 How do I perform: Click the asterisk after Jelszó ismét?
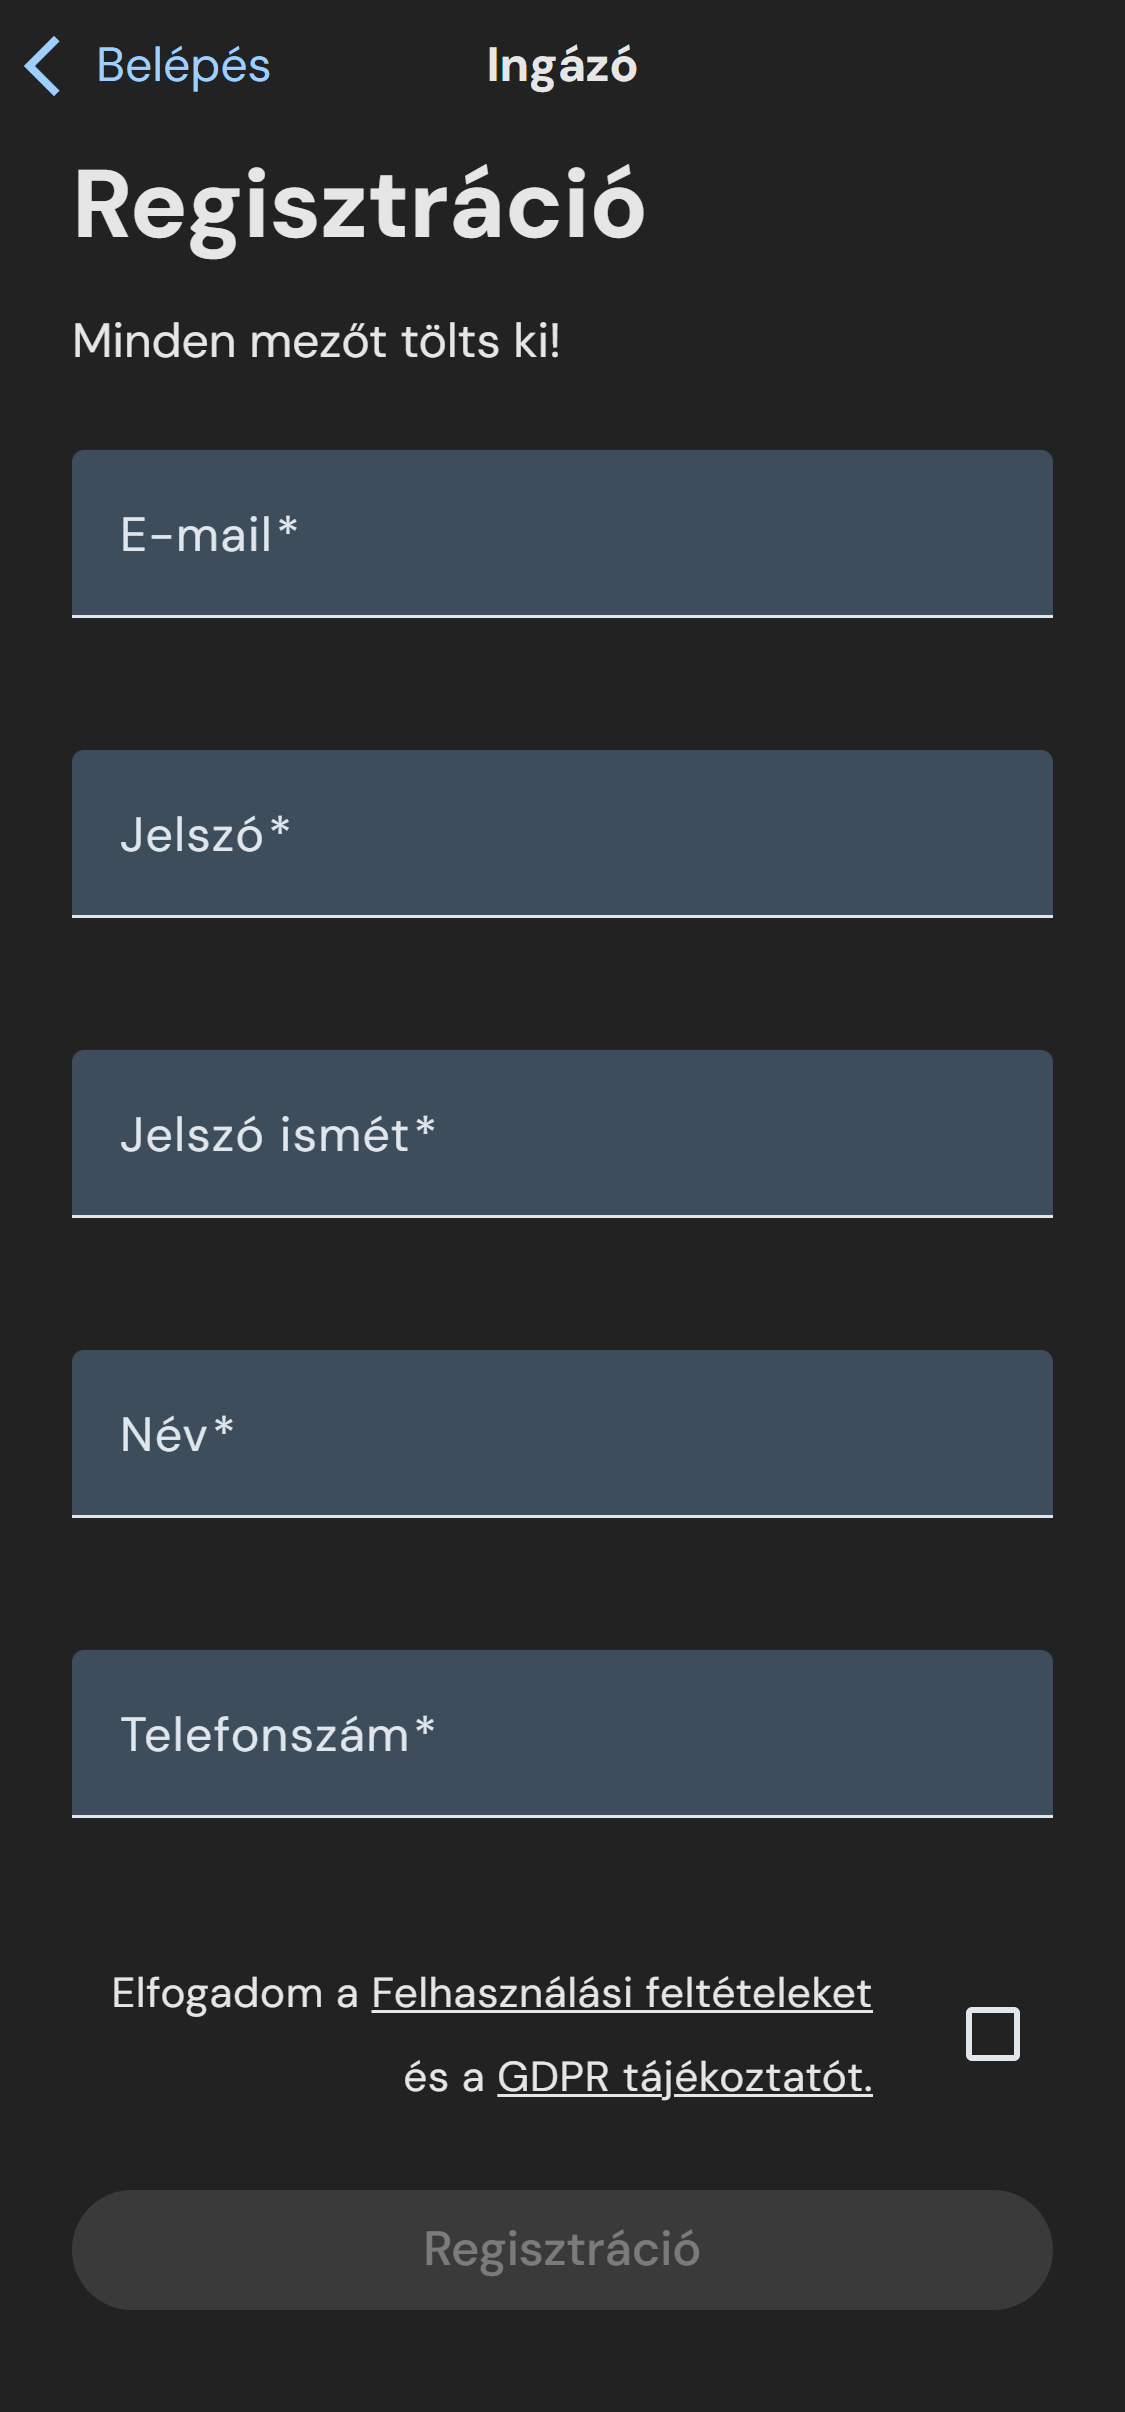[425, 1125]
